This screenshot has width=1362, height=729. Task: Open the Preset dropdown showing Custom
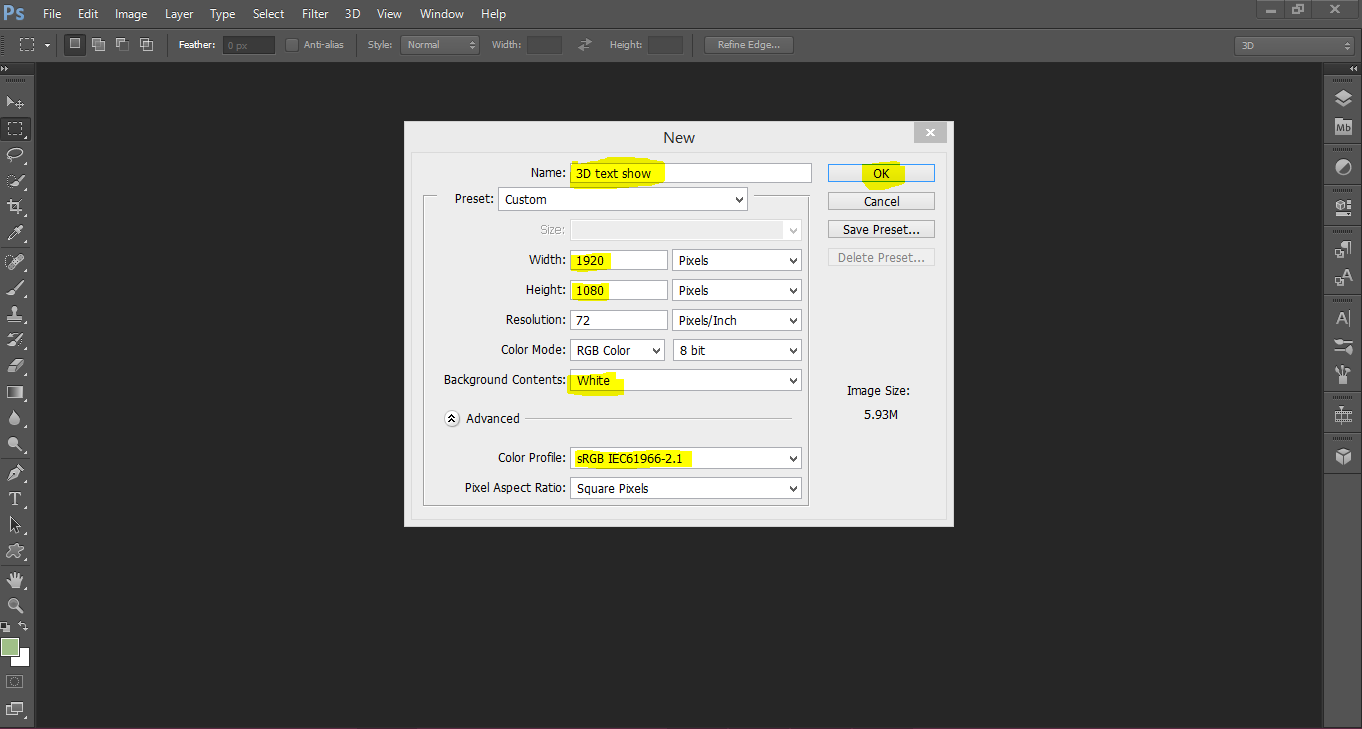623,199
